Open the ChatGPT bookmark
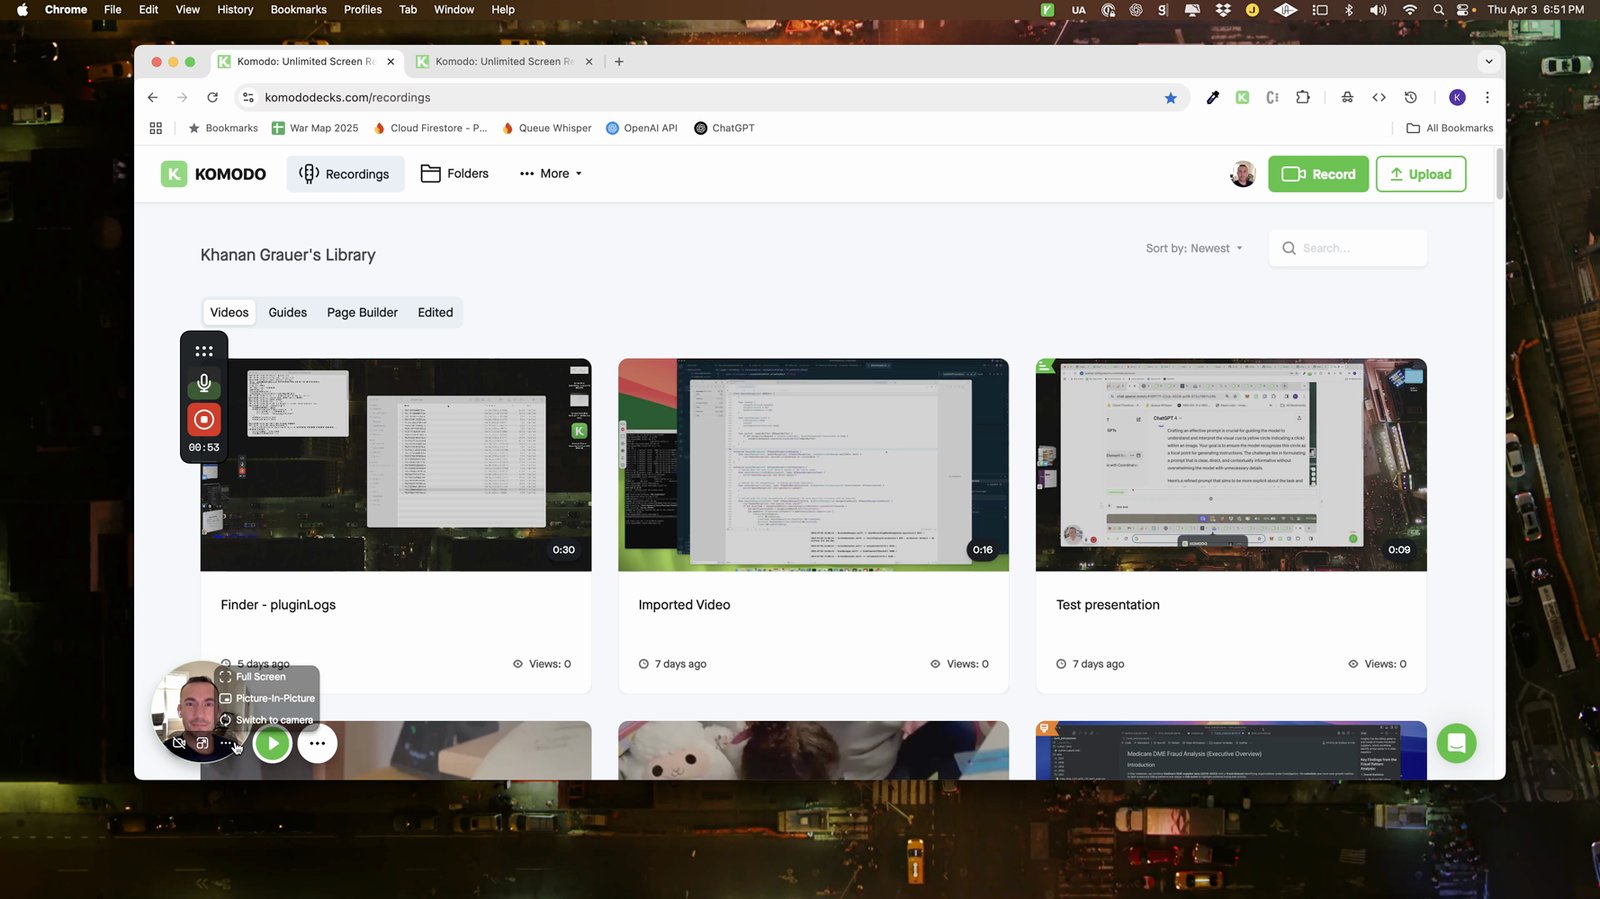 [724, 128]
